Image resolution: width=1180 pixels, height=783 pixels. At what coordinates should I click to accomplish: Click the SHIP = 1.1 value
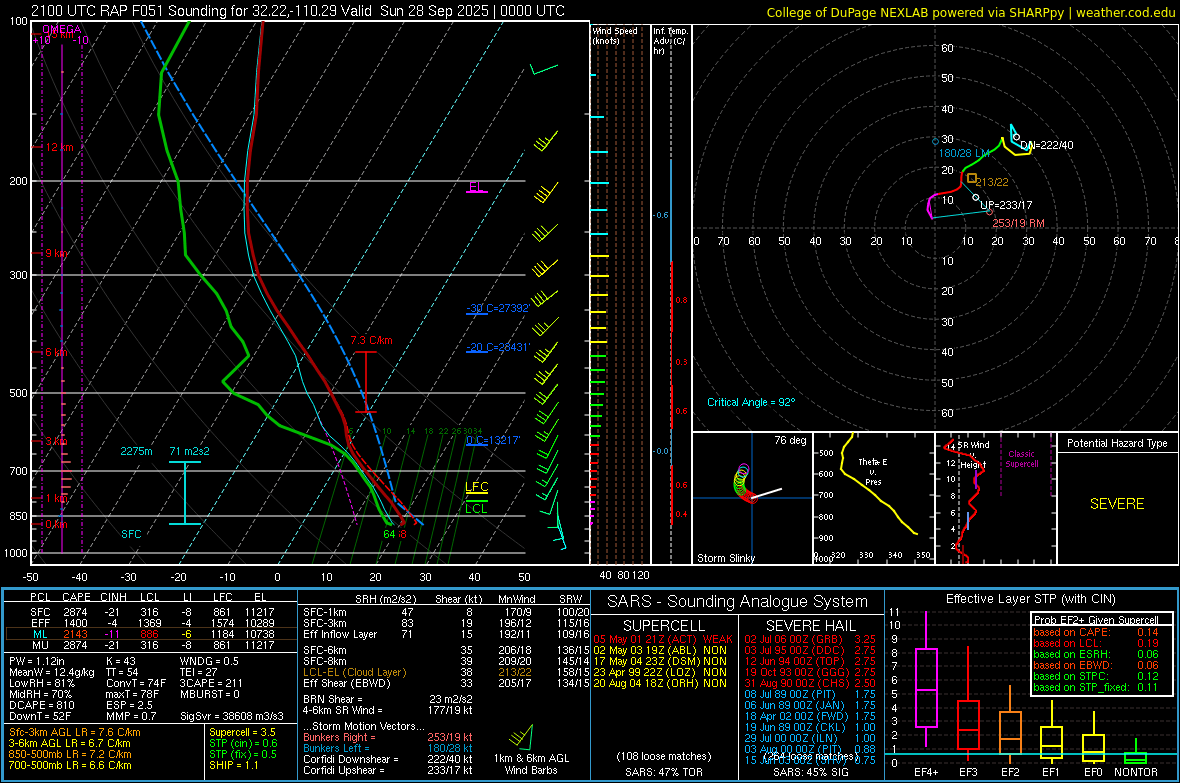[233, 765]
